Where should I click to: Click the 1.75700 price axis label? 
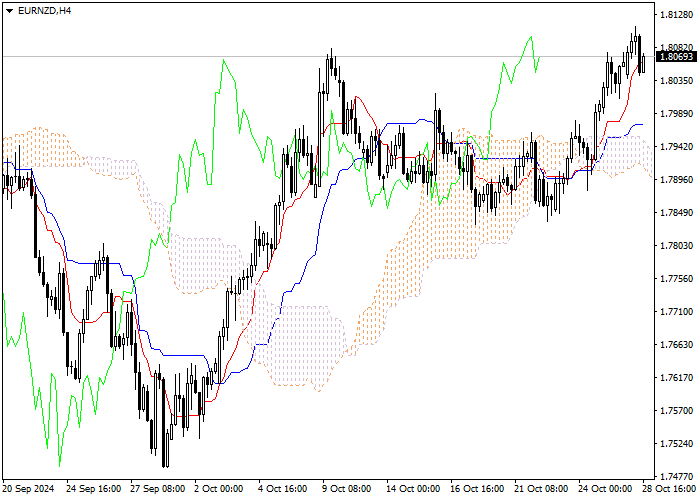point(677,411)
